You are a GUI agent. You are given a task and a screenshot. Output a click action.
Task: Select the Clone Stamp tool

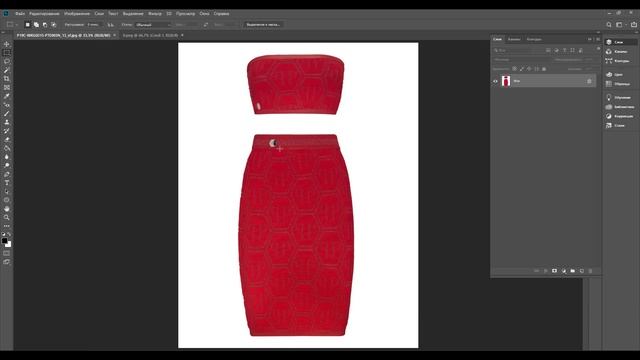(x=7, y=122)
